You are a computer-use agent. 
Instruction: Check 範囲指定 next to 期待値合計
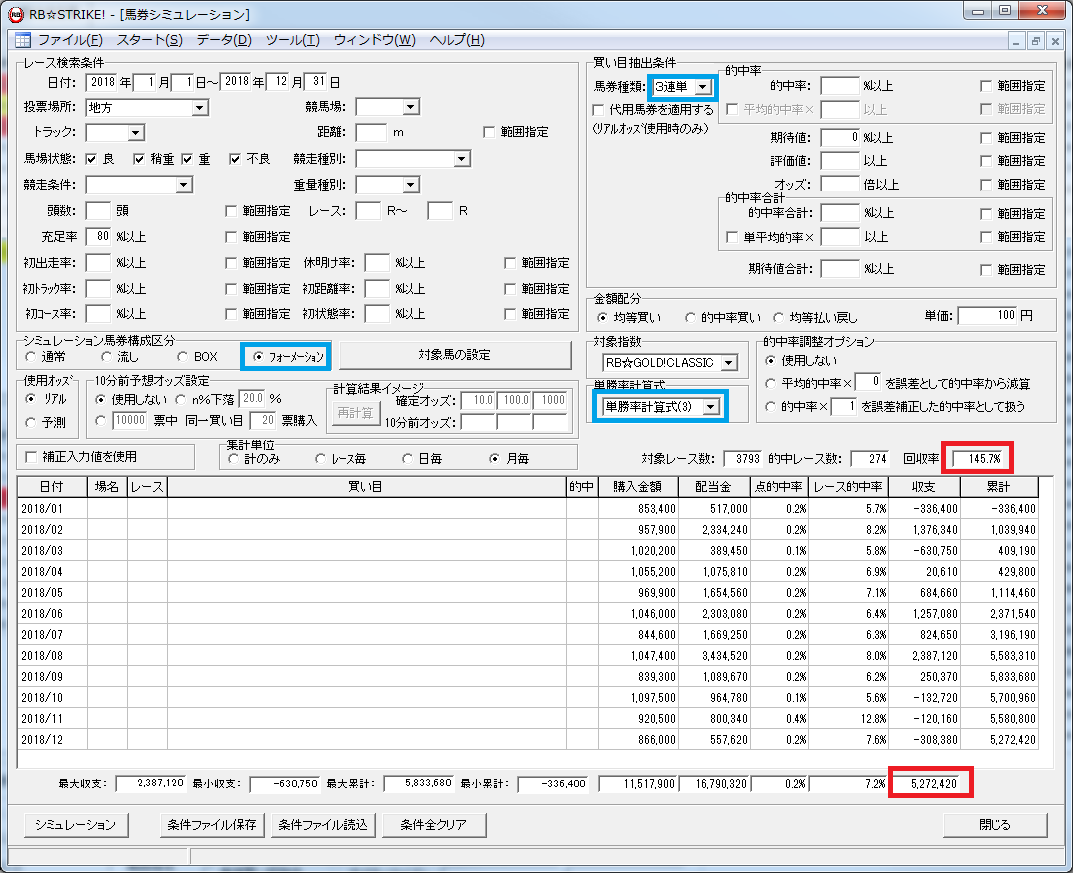click(x=986, y=270)
